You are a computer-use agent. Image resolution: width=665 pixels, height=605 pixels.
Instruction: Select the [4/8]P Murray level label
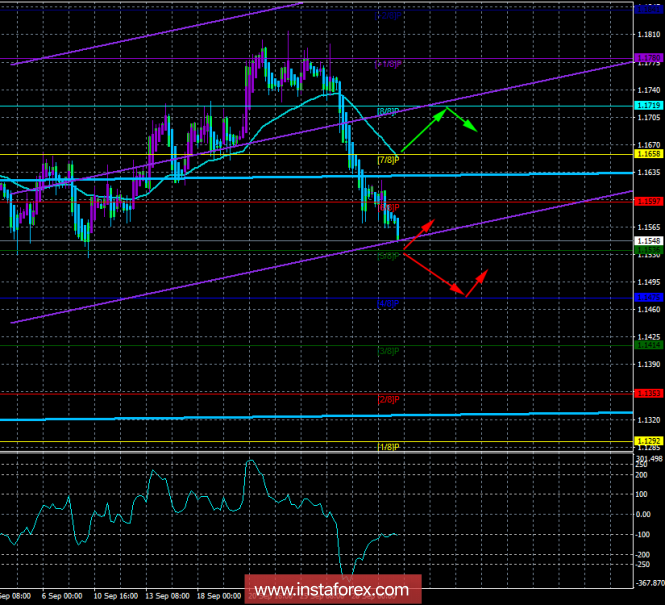(x=388, y=304)
